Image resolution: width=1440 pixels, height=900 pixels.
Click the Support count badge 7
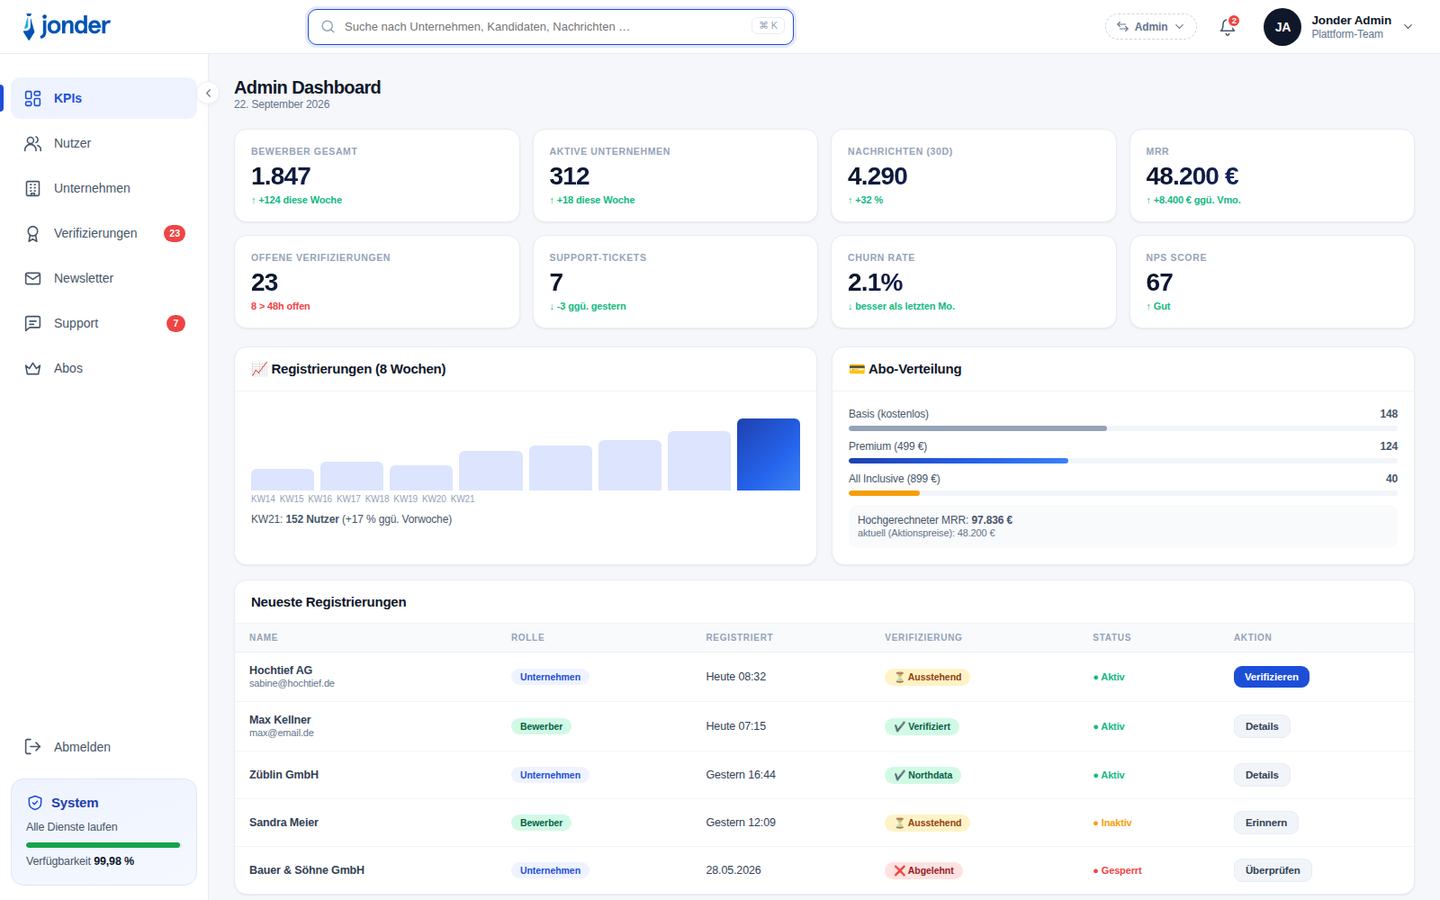pos(175,323)
